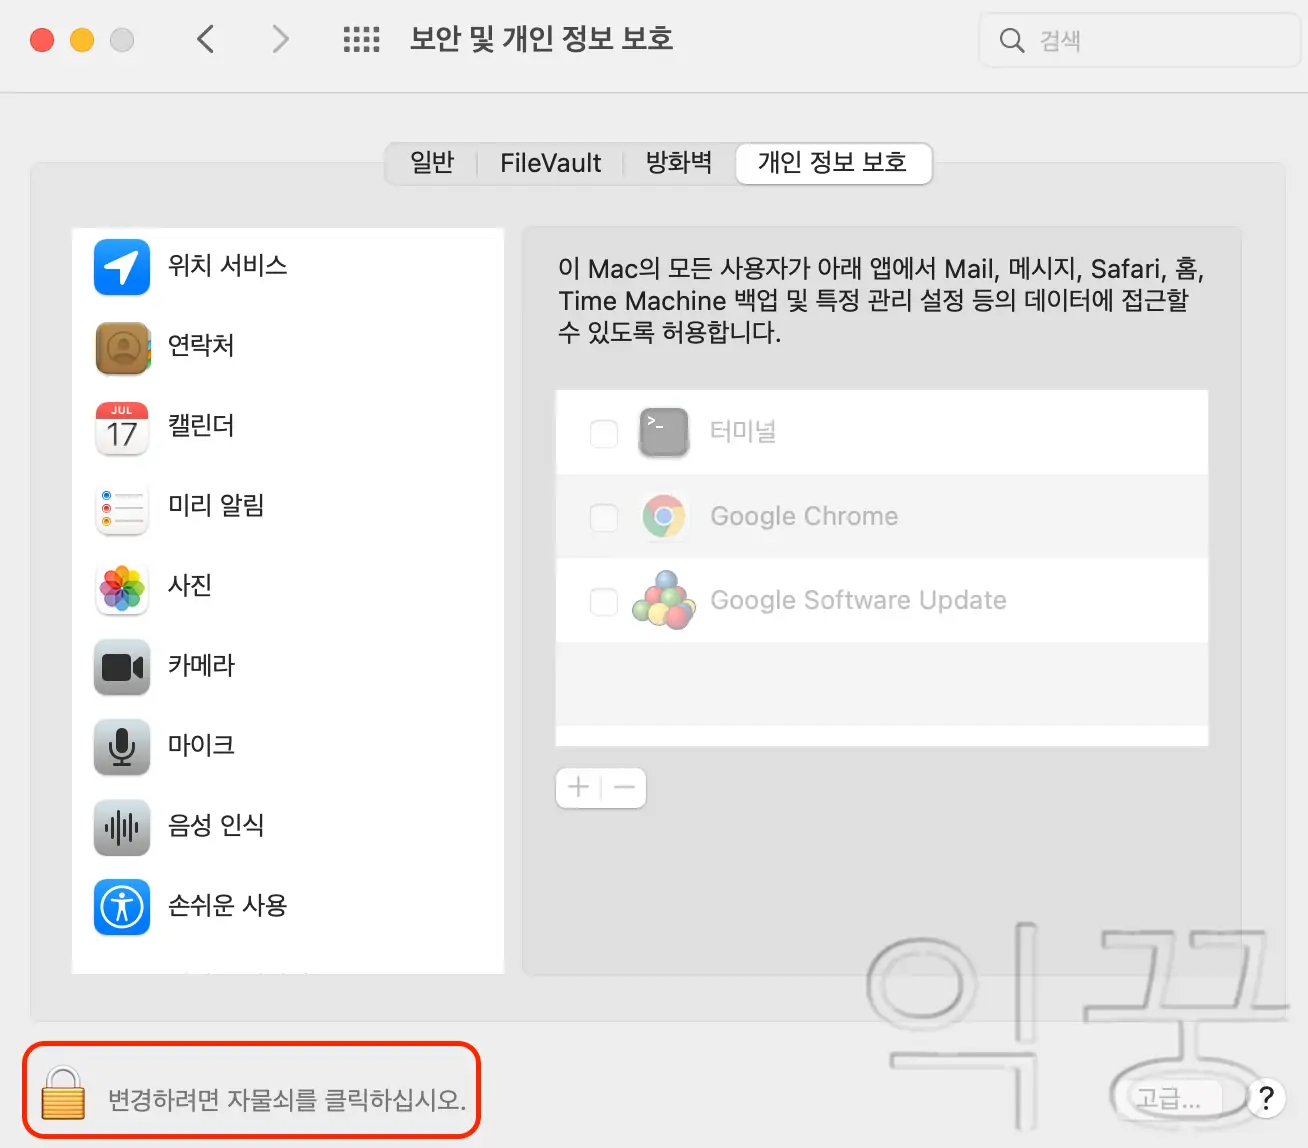This screenshot has height=1148, width=1308.
Task: Click the lock to allow changes
Action: (x=62, y=1094)
